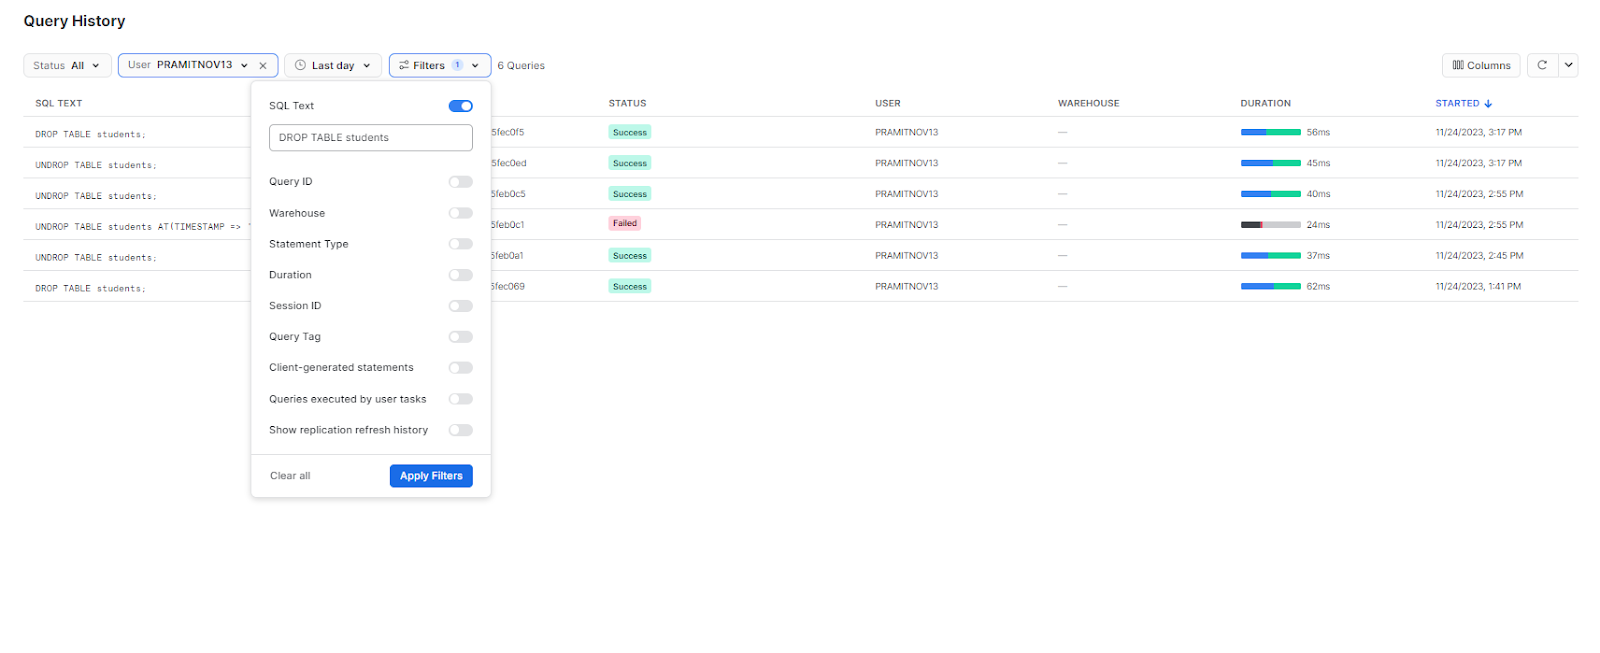Click the Started column sort arrow
The width and height of the screenshot is (1600, 653).
click(x=1488, y=104)
